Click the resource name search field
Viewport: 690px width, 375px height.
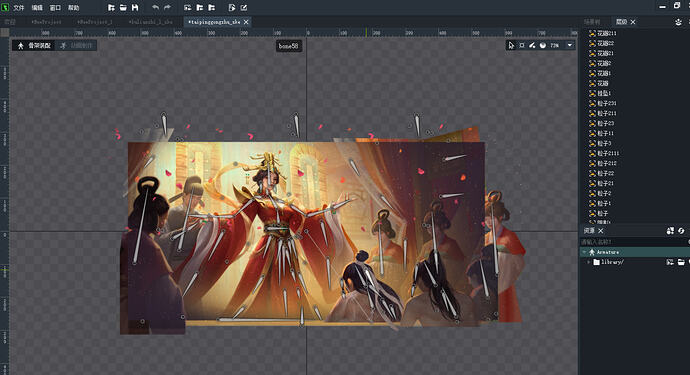tap(634, 242)
